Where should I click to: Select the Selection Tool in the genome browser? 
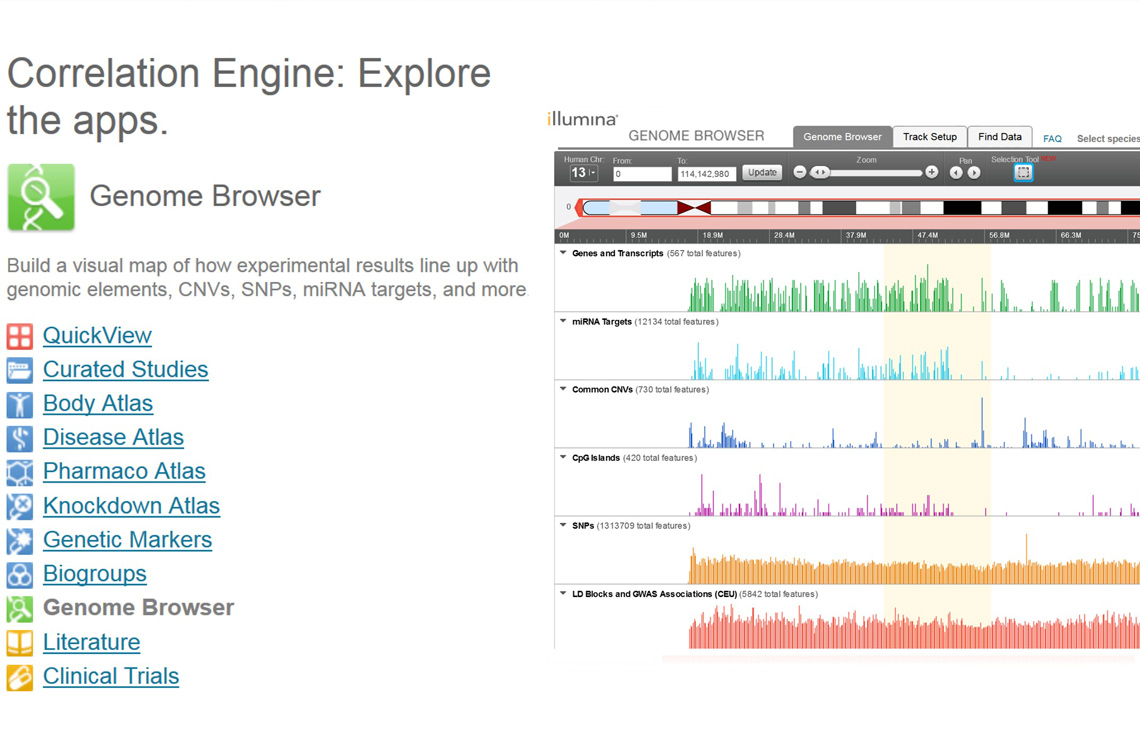click(x=1022, y=172)
